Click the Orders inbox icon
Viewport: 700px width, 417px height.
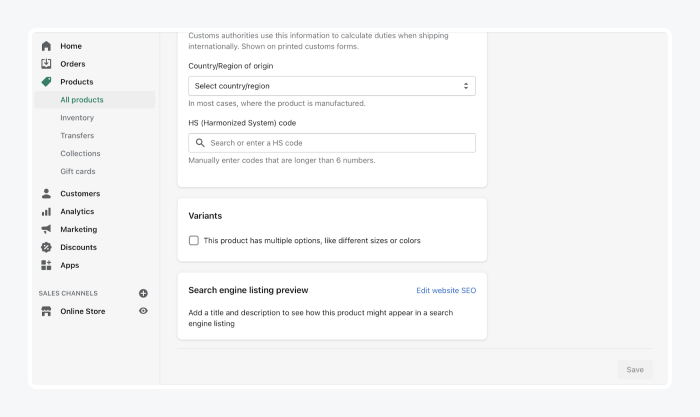[46, 64]
